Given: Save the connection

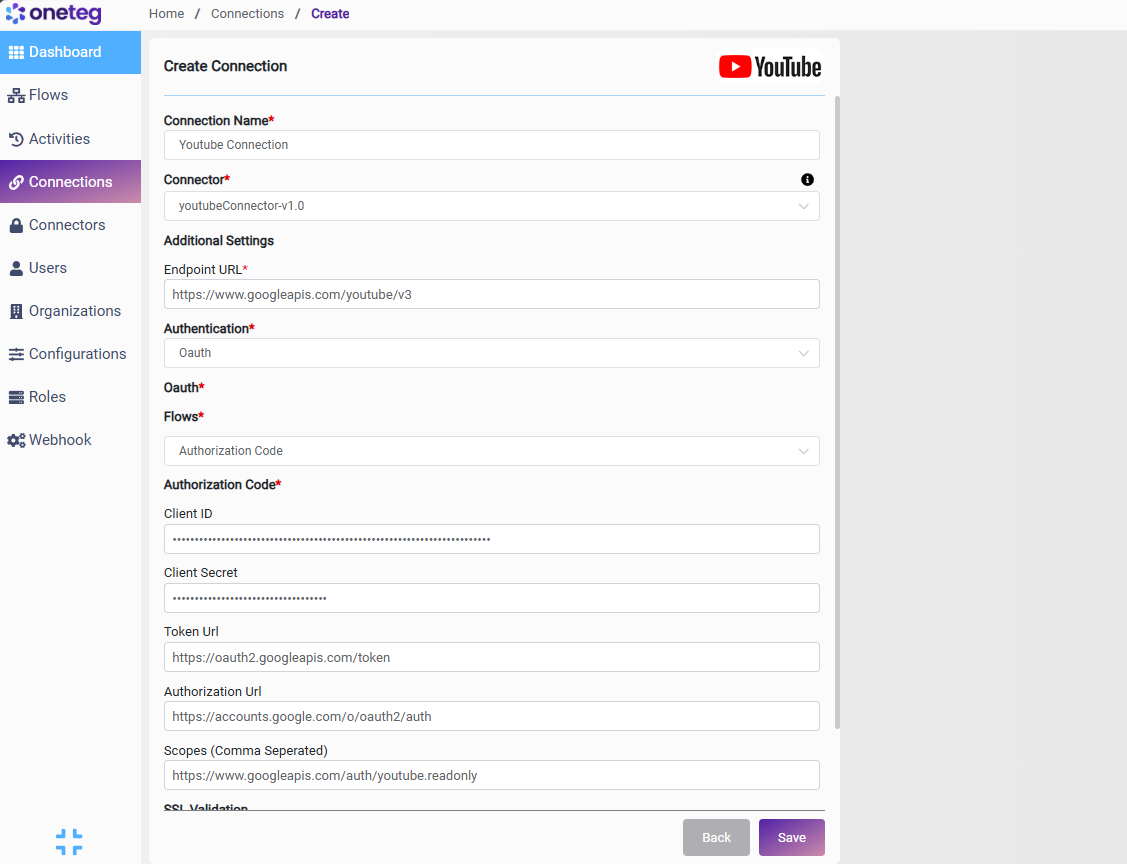Looking at the screenshot, I should click(791, 837).
